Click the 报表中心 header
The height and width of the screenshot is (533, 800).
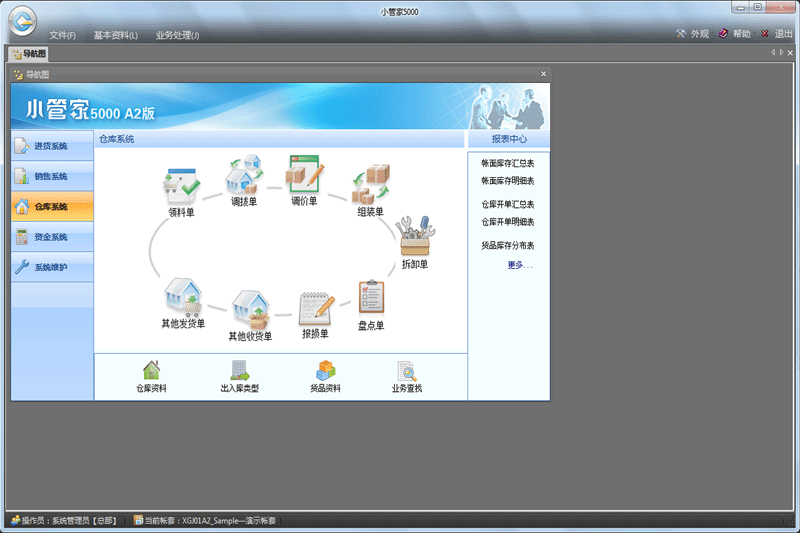[509, 139]
